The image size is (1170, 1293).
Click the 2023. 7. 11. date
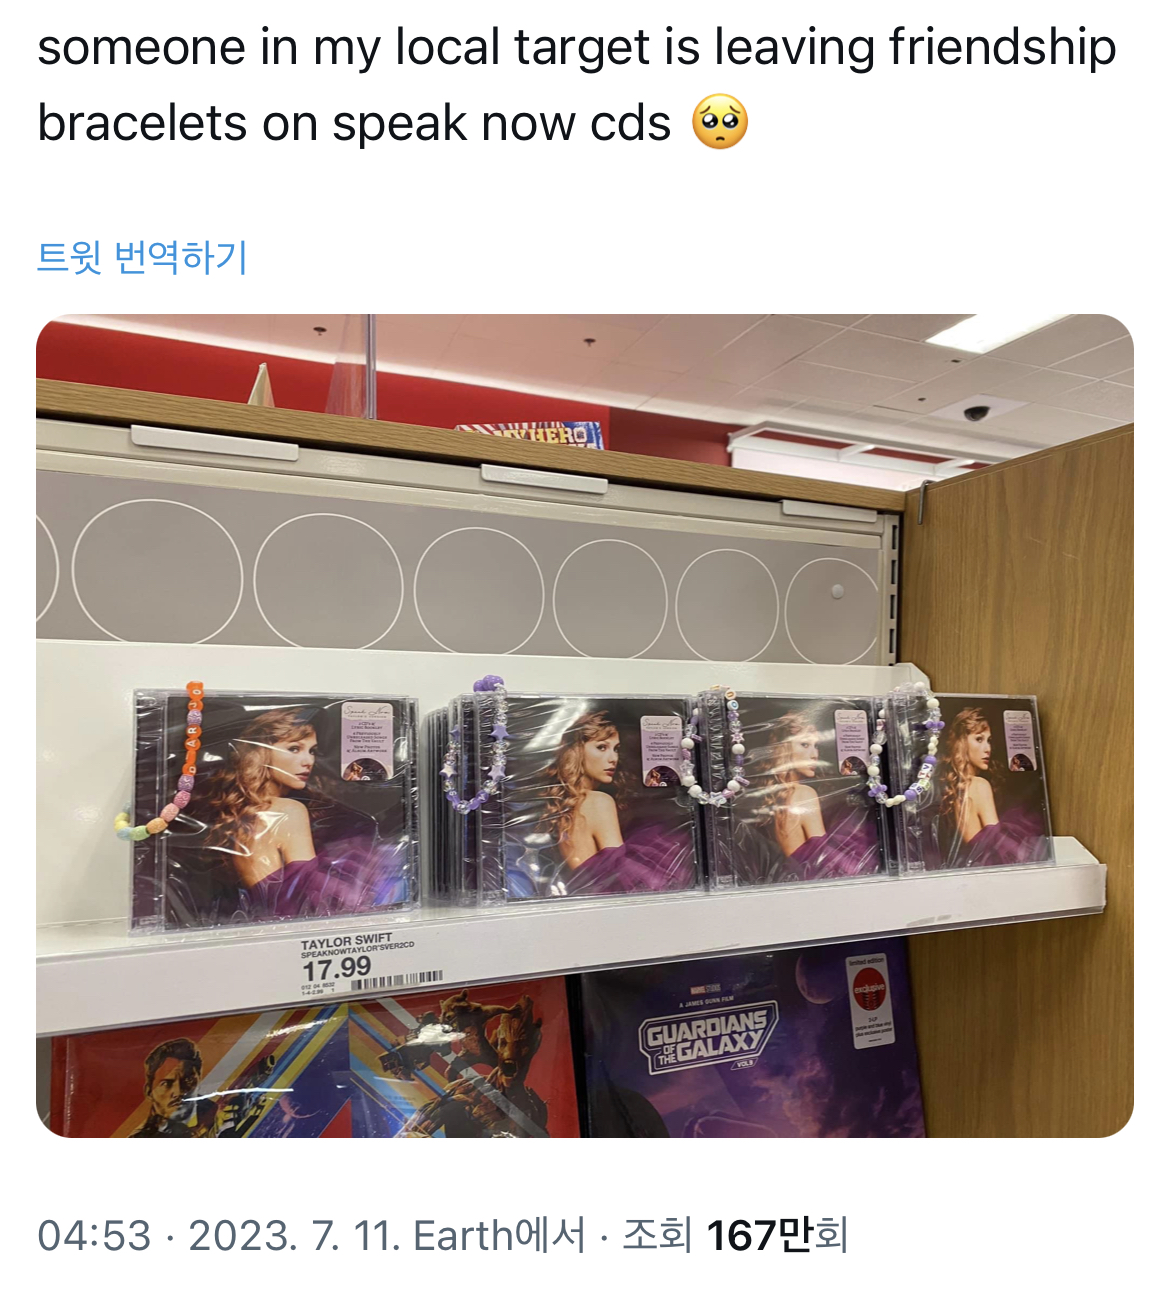(294, 1236)
